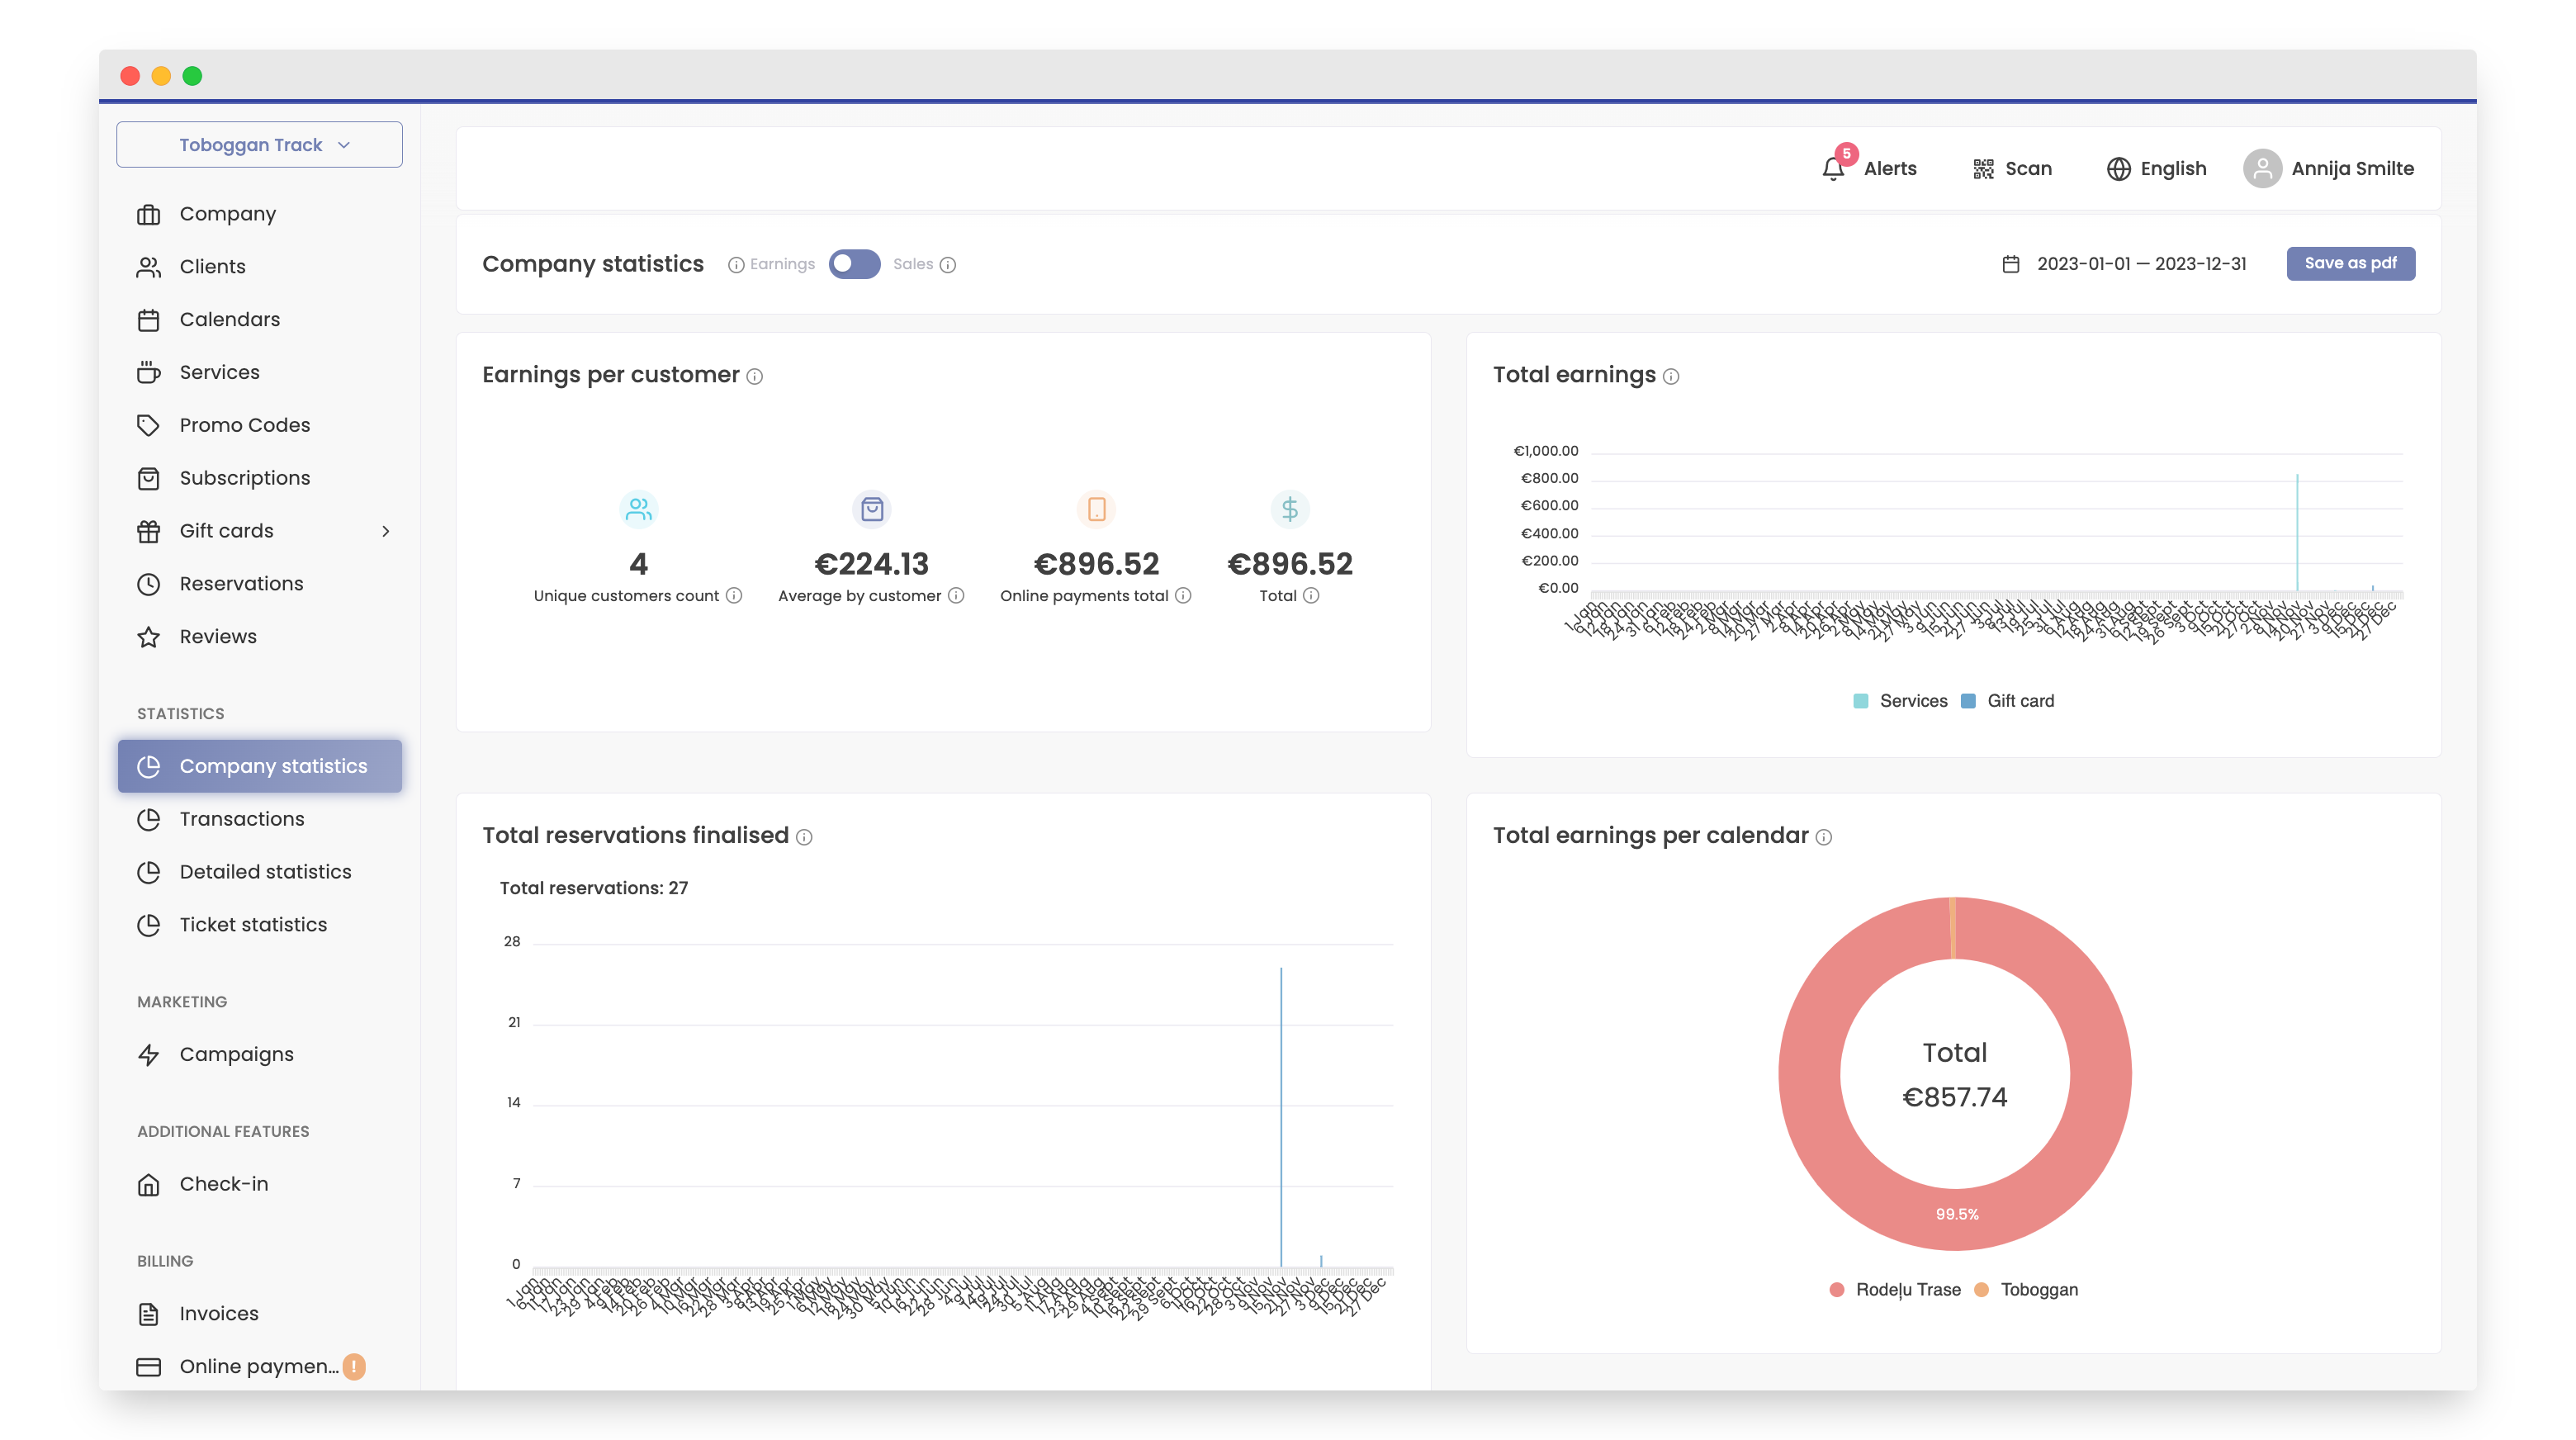Screen dimensions: 2576x1440
Task: Click info icon by Unique customers count
Action: pyautogui.click(x=734, y=595)
